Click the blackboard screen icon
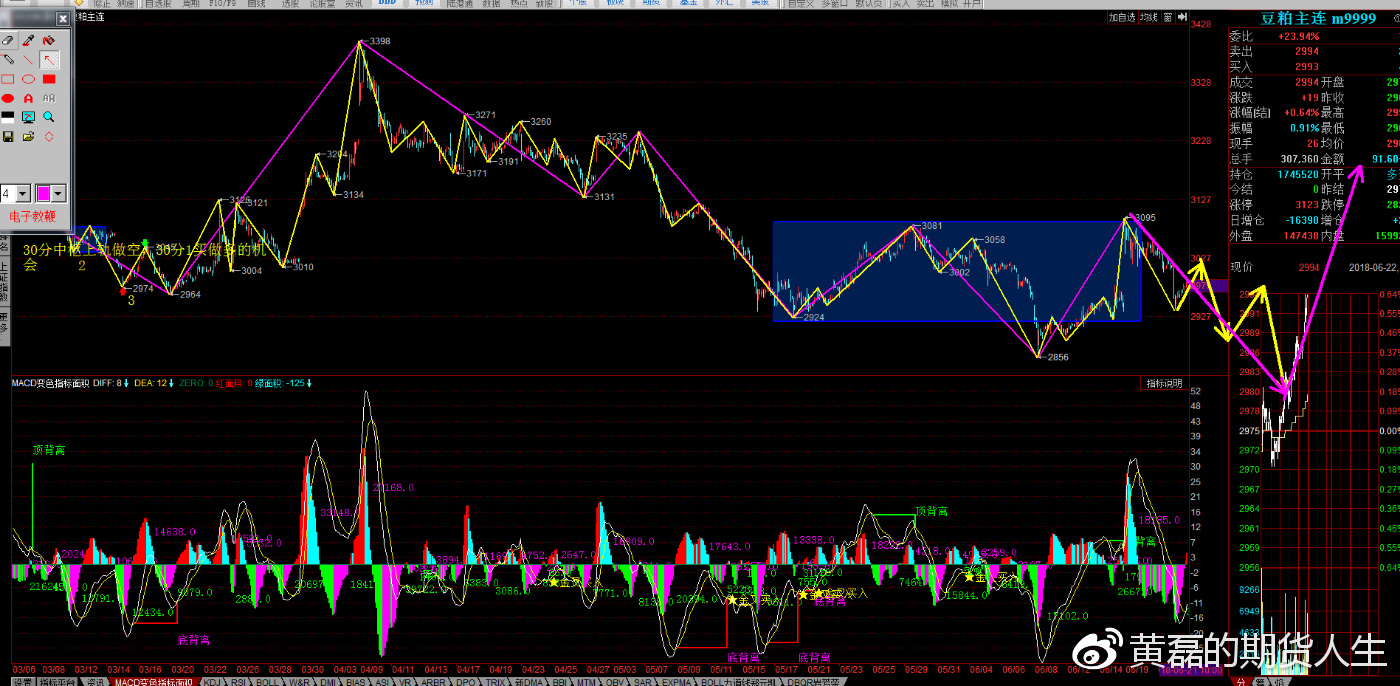This screenshot has width=1400, height=686. point(28,117)
